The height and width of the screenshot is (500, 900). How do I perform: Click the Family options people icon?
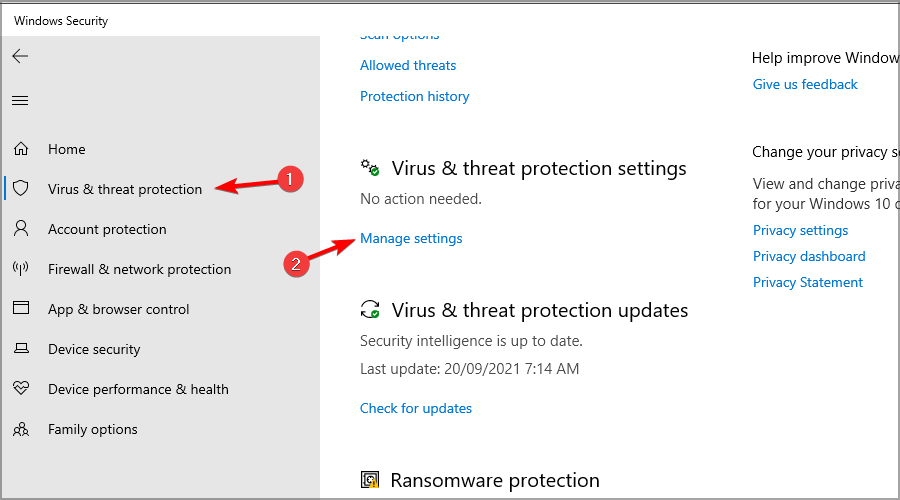(x=21, y=429)
